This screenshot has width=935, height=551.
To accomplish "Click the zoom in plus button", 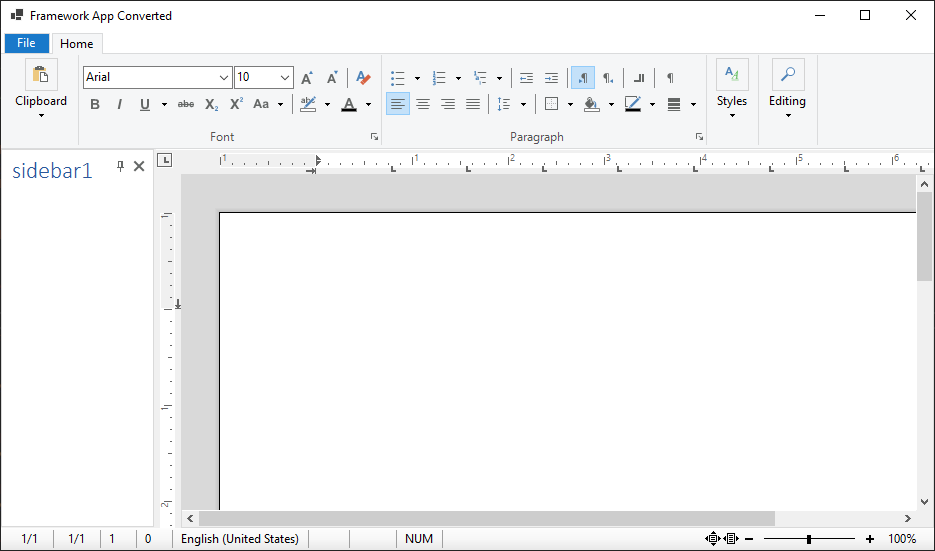I will pos(870,539).
